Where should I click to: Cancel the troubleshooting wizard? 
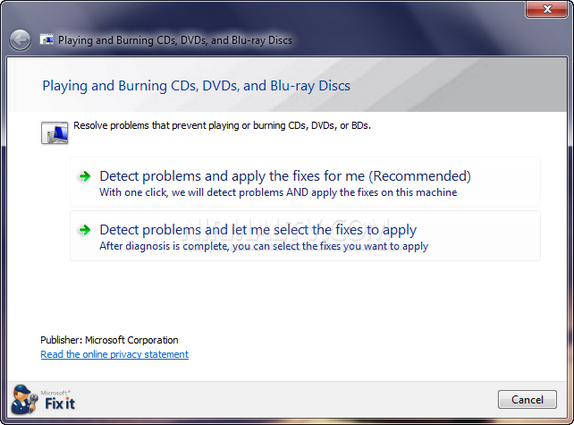coord(527,399)
